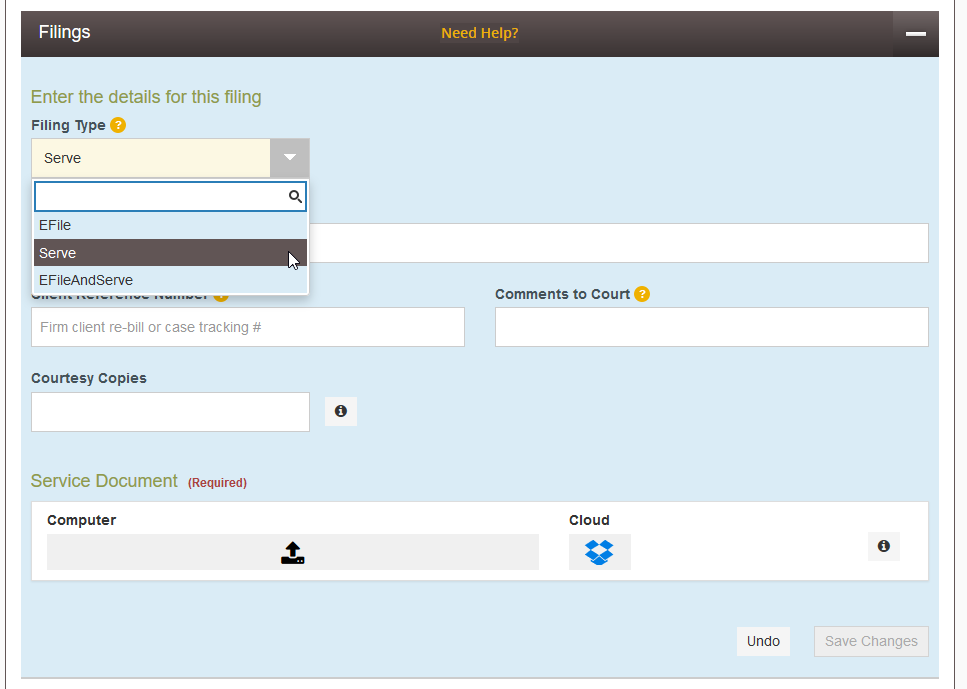The image size is (967, 689).
Task: Collapse the Filing Type dropdown arrow
Action: click(x=289, y=157)
